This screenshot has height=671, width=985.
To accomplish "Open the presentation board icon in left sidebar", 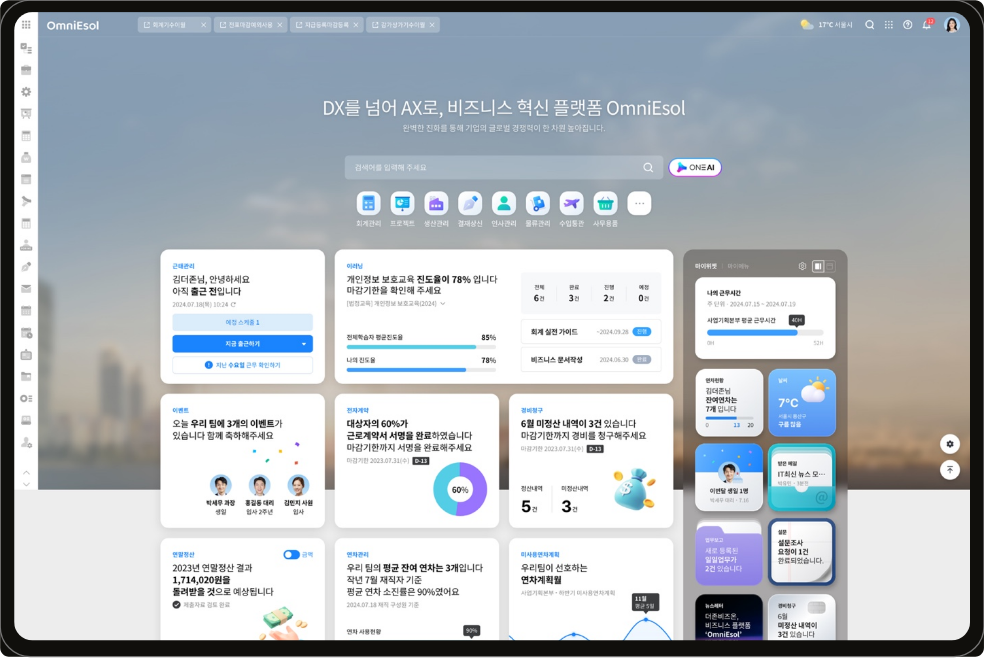I will click(x=26, y=114).
